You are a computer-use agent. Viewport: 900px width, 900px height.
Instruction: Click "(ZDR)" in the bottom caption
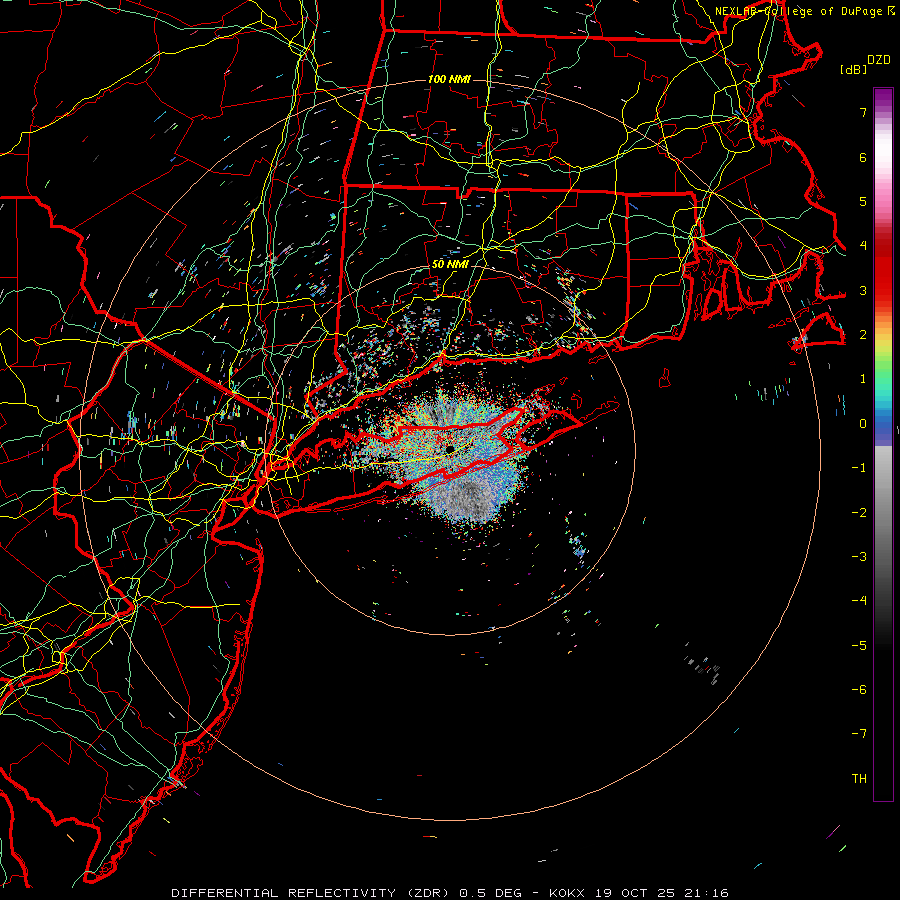click(426, 893)
